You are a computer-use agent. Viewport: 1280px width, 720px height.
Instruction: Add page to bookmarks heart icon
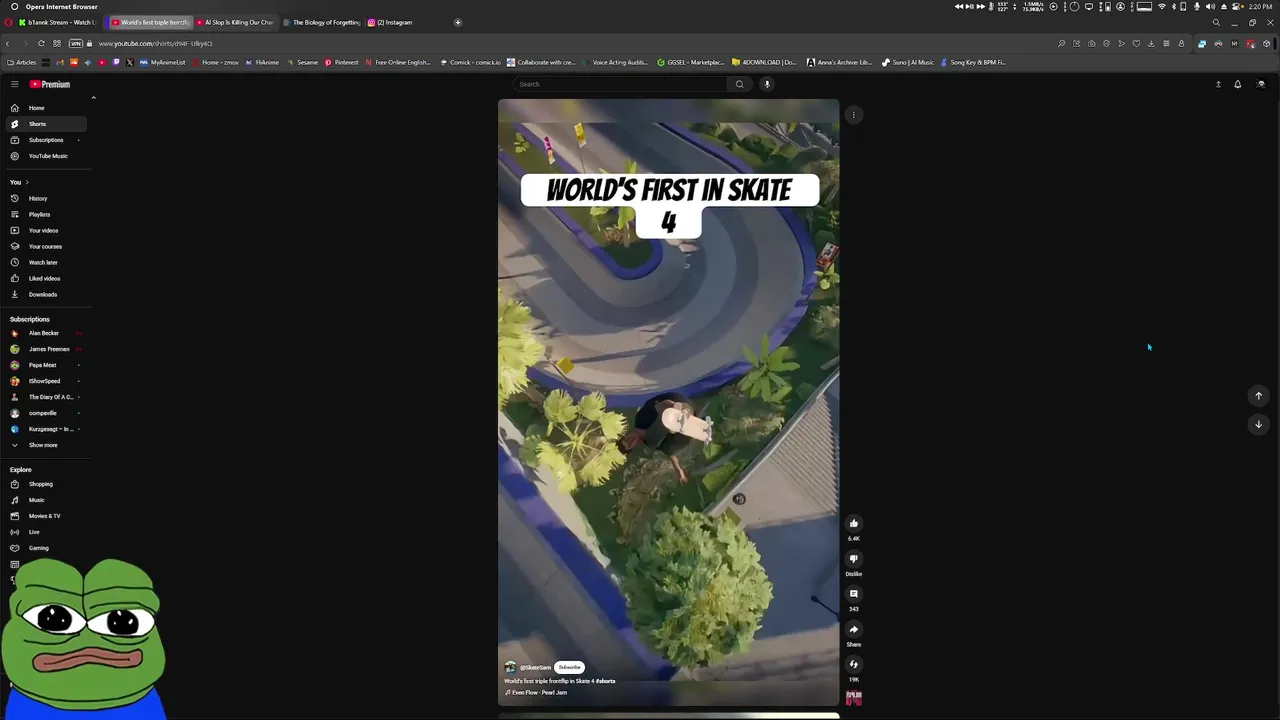tap(1136, 43)
